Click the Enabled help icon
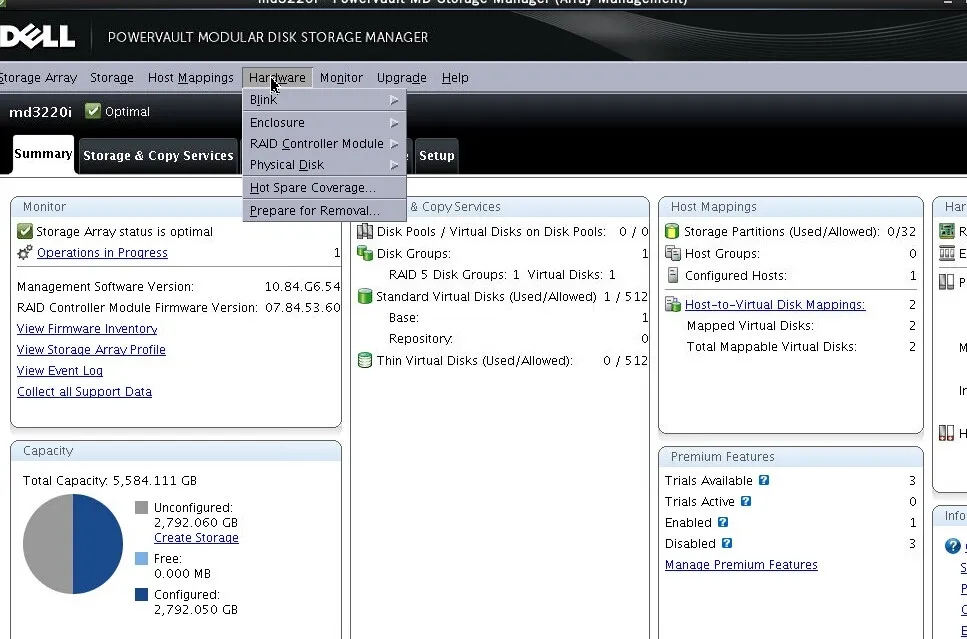Image resolution: width=967 pixels, height=639 pixels. pyautogui.click(x=723, y=522)
